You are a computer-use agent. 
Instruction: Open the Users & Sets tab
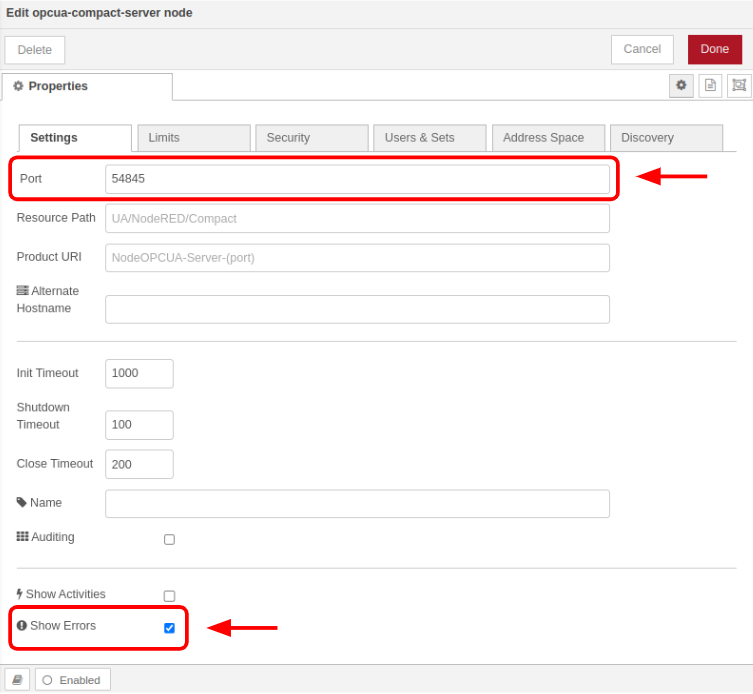[x=430, y=138]
